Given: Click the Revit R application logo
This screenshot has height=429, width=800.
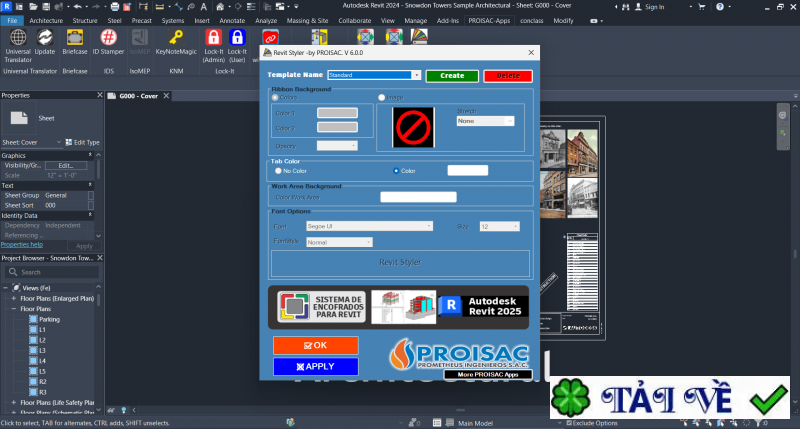Looking at the screenshot, I should pyautogui.click(x=7, y=7).
